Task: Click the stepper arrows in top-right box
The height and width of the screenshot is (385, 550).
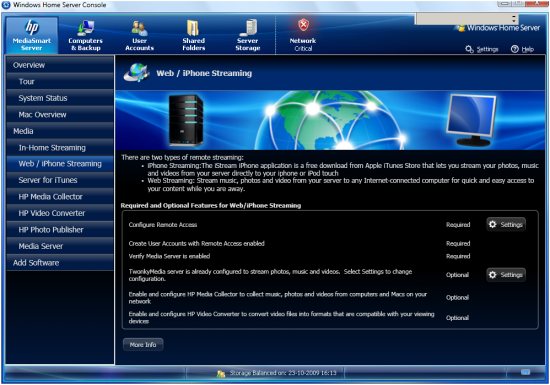Action: pyautogui.click(x=514, y=19)
